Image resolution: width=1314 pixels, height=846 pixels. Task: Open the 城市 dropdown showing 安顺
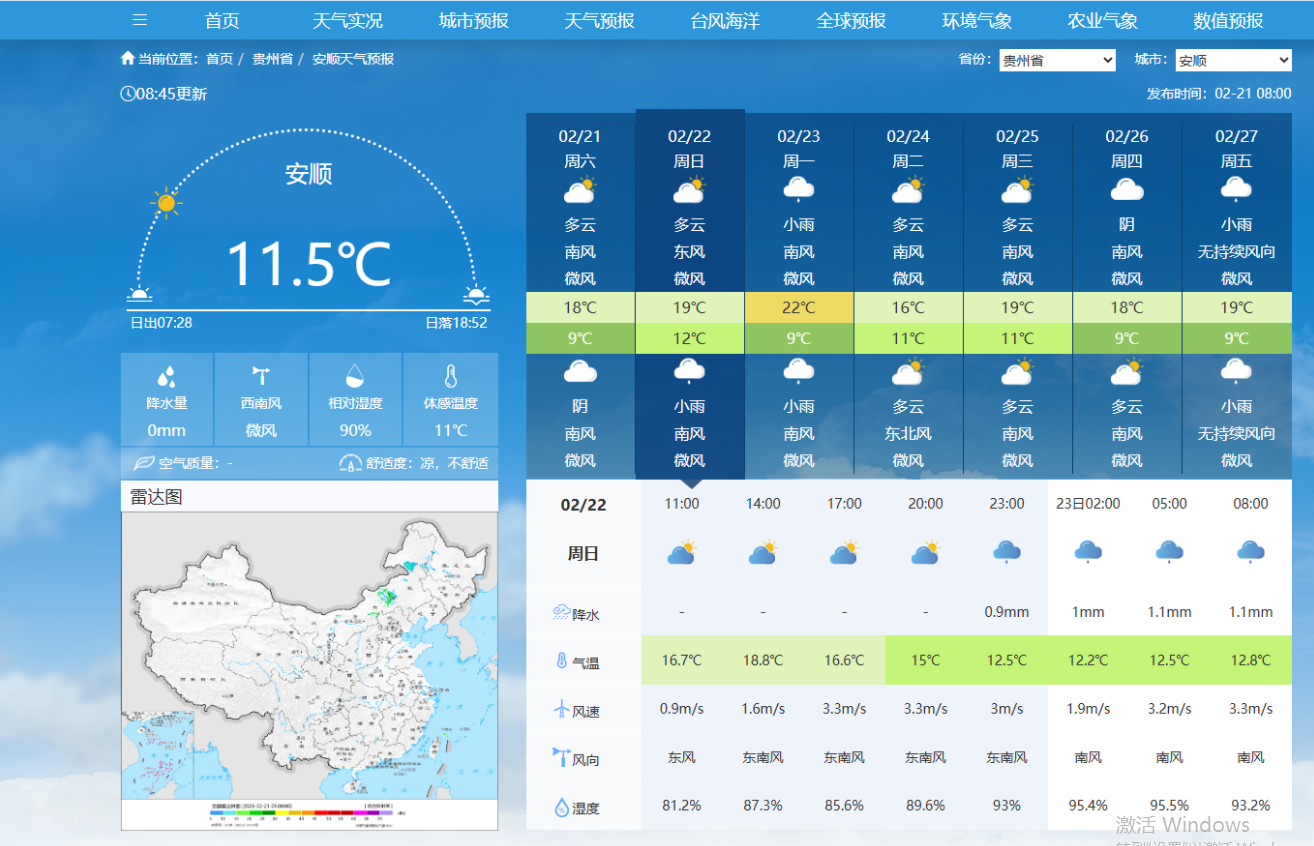pos(1233,61)
